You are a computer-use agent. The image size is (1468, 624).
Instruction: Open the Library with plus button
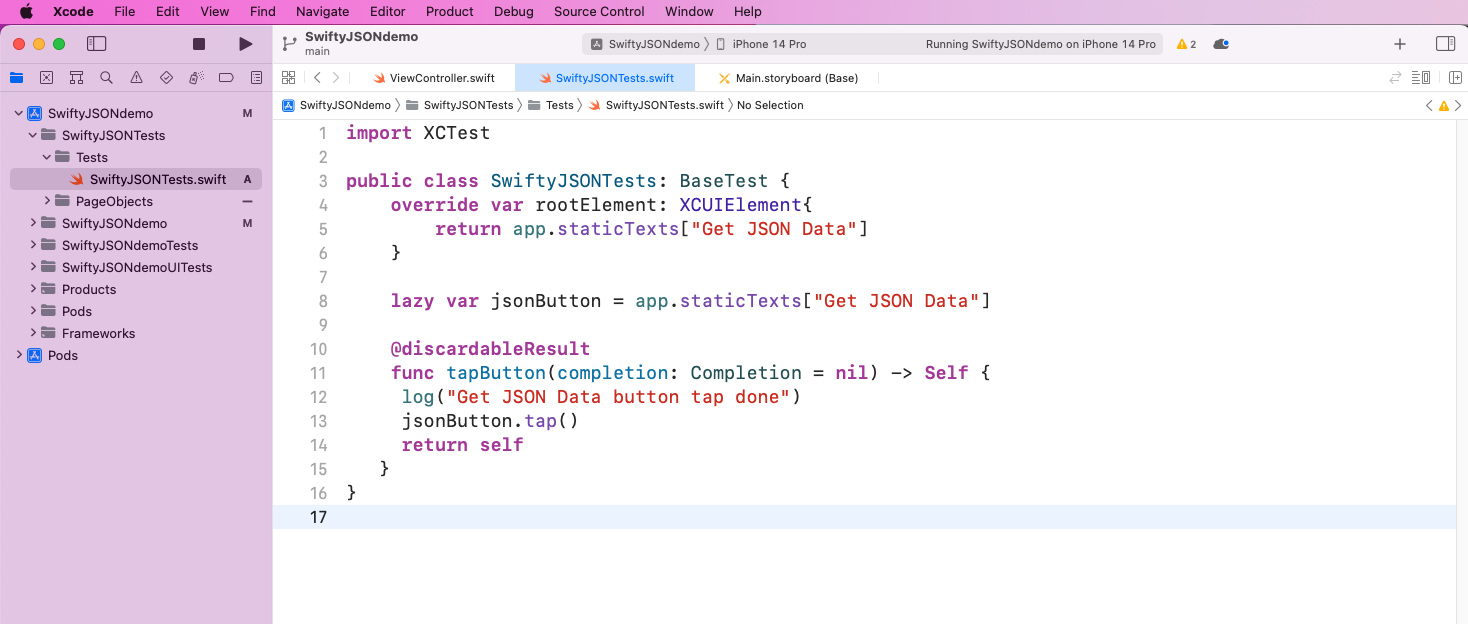tap(1400, 44)
